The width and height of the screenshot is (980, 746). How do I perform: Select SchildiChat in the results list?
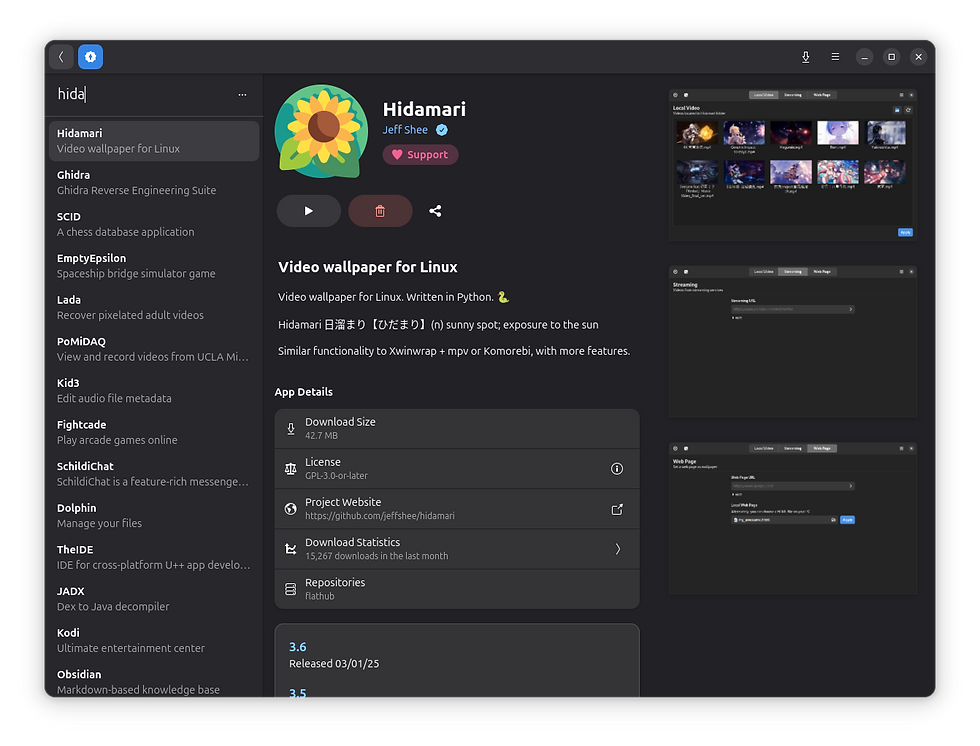point(154,474)
